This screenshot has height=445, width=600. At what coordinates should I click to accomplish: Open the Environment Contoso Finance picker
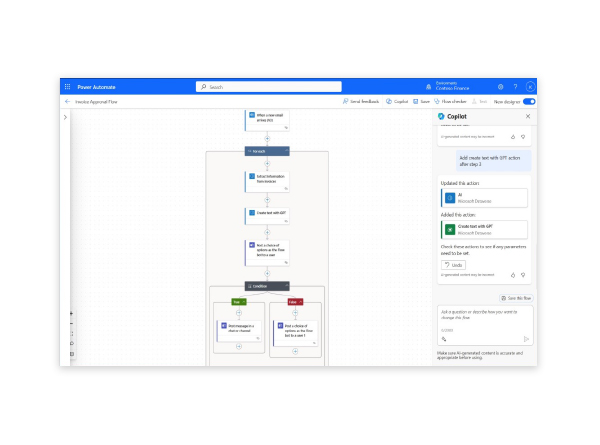(456, 87)
